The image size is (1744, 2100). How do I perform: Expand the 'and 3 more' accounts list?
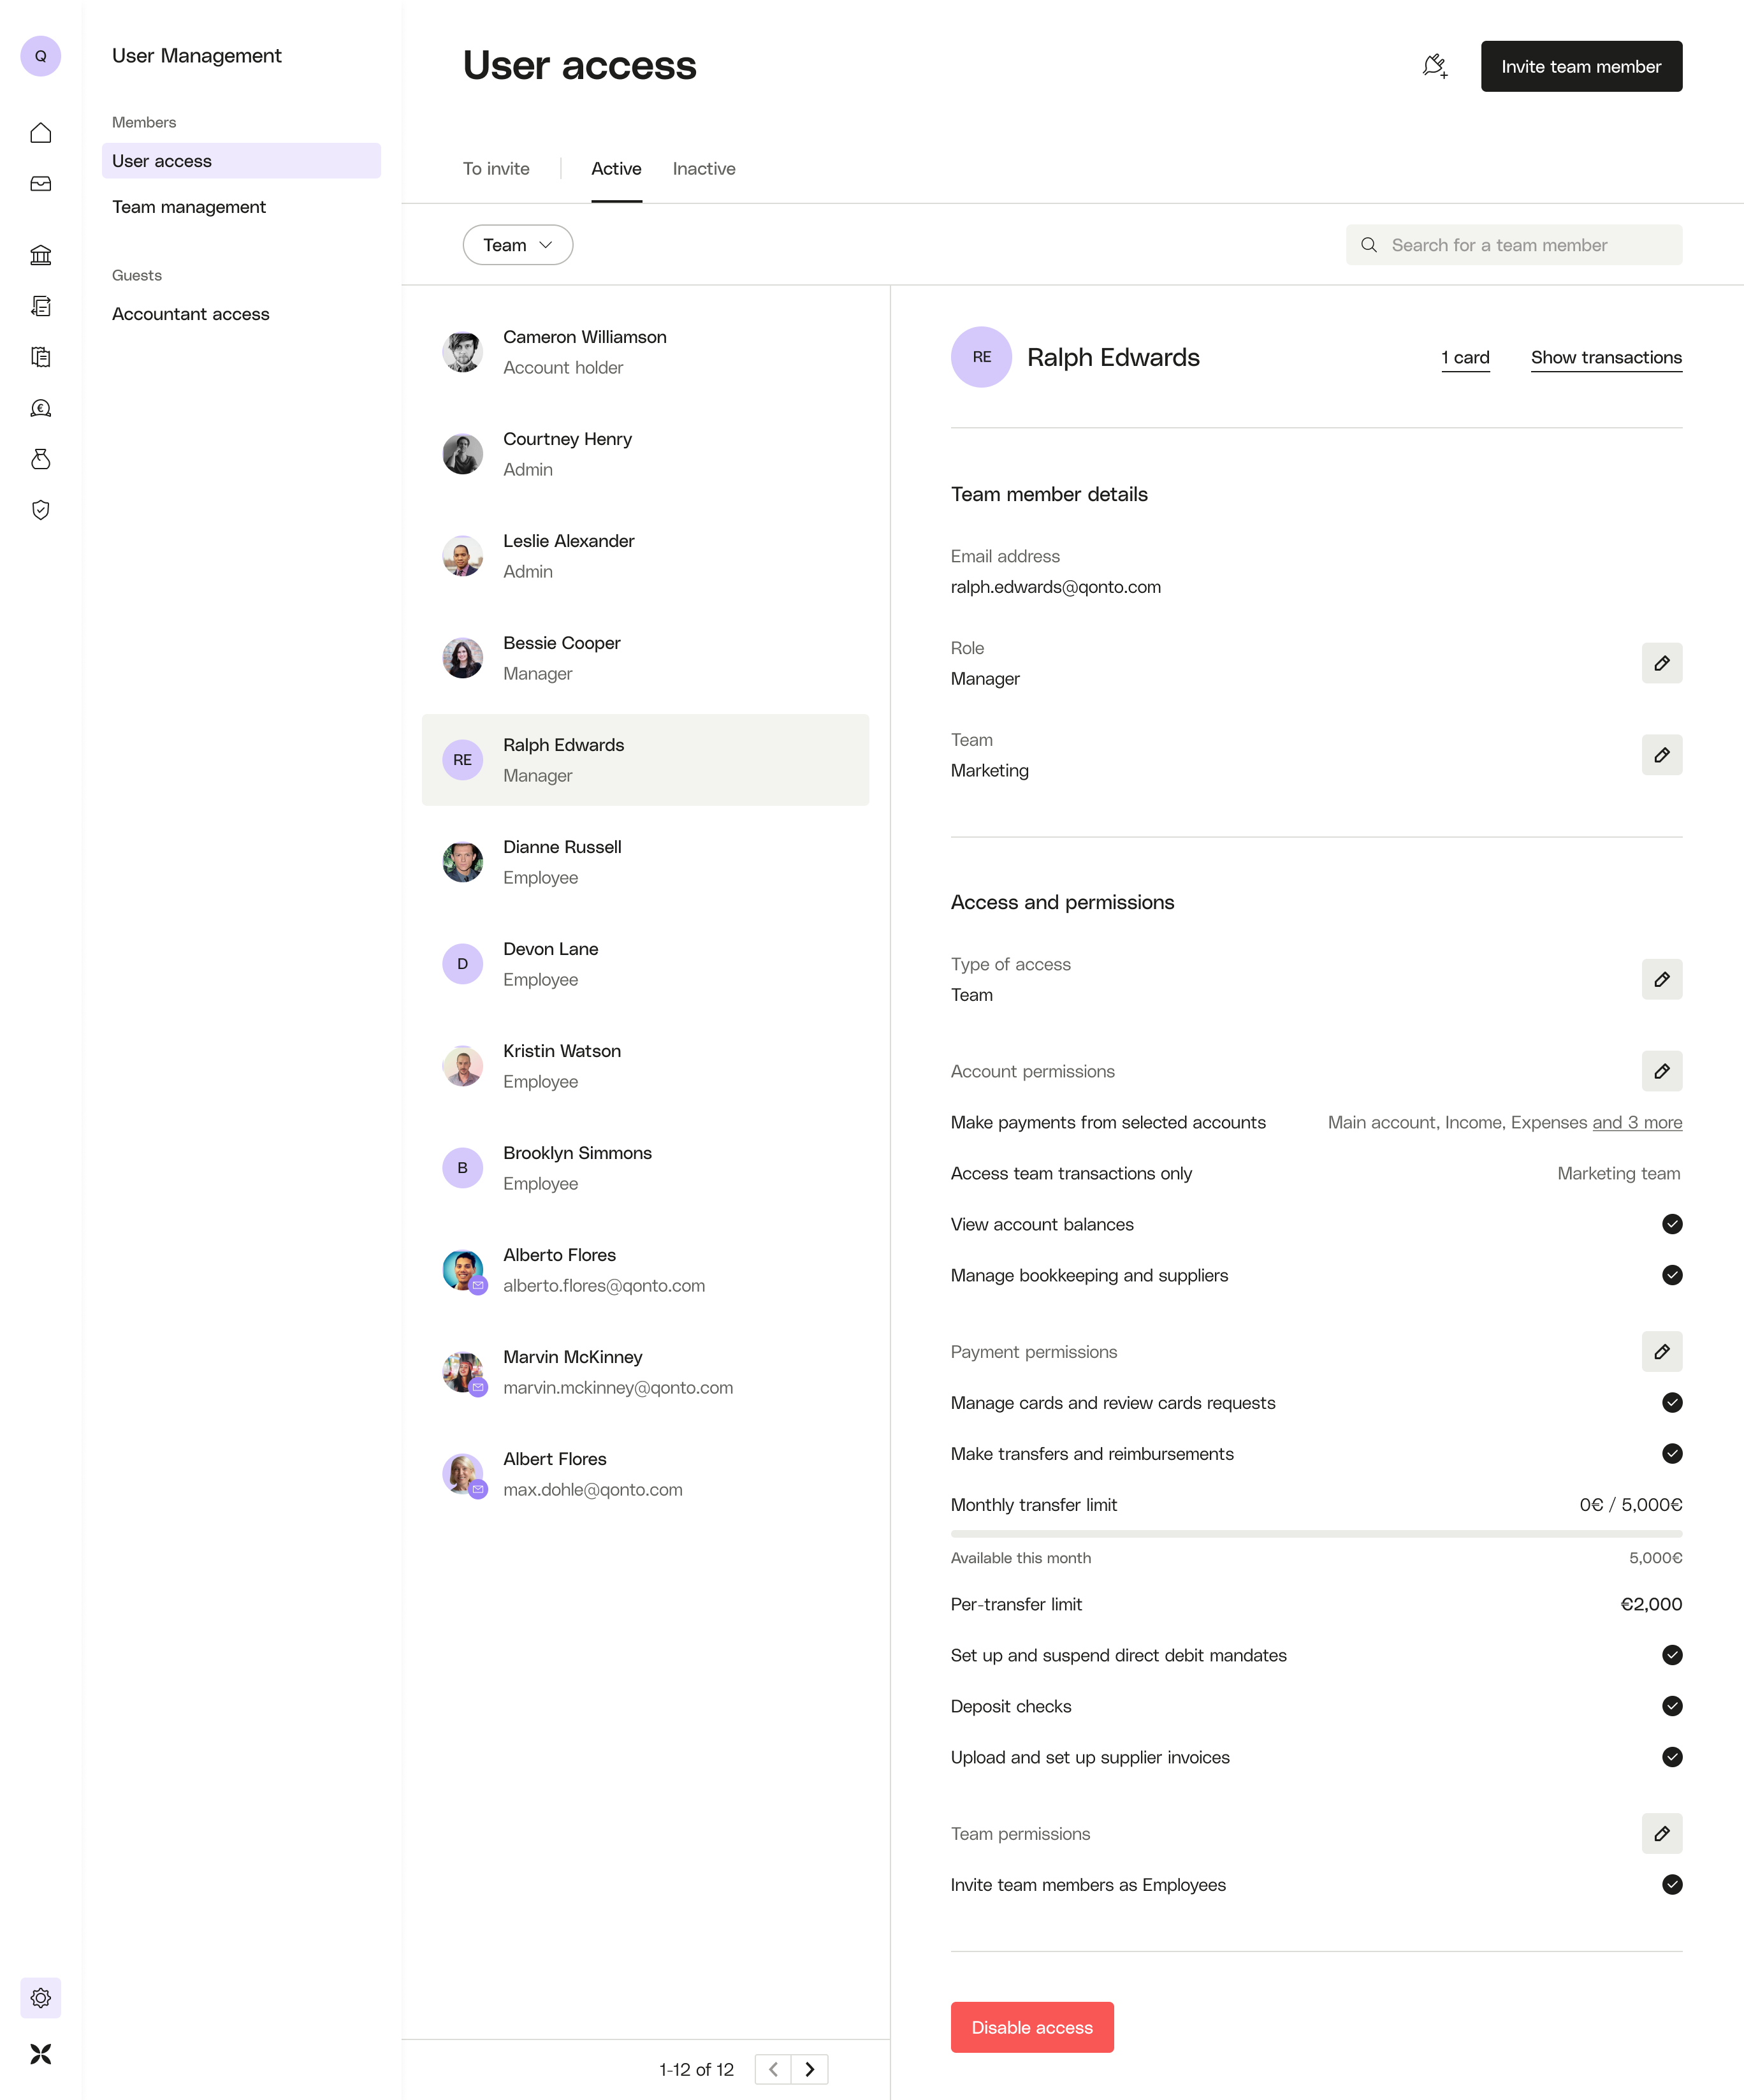tap(1636, 1122)
